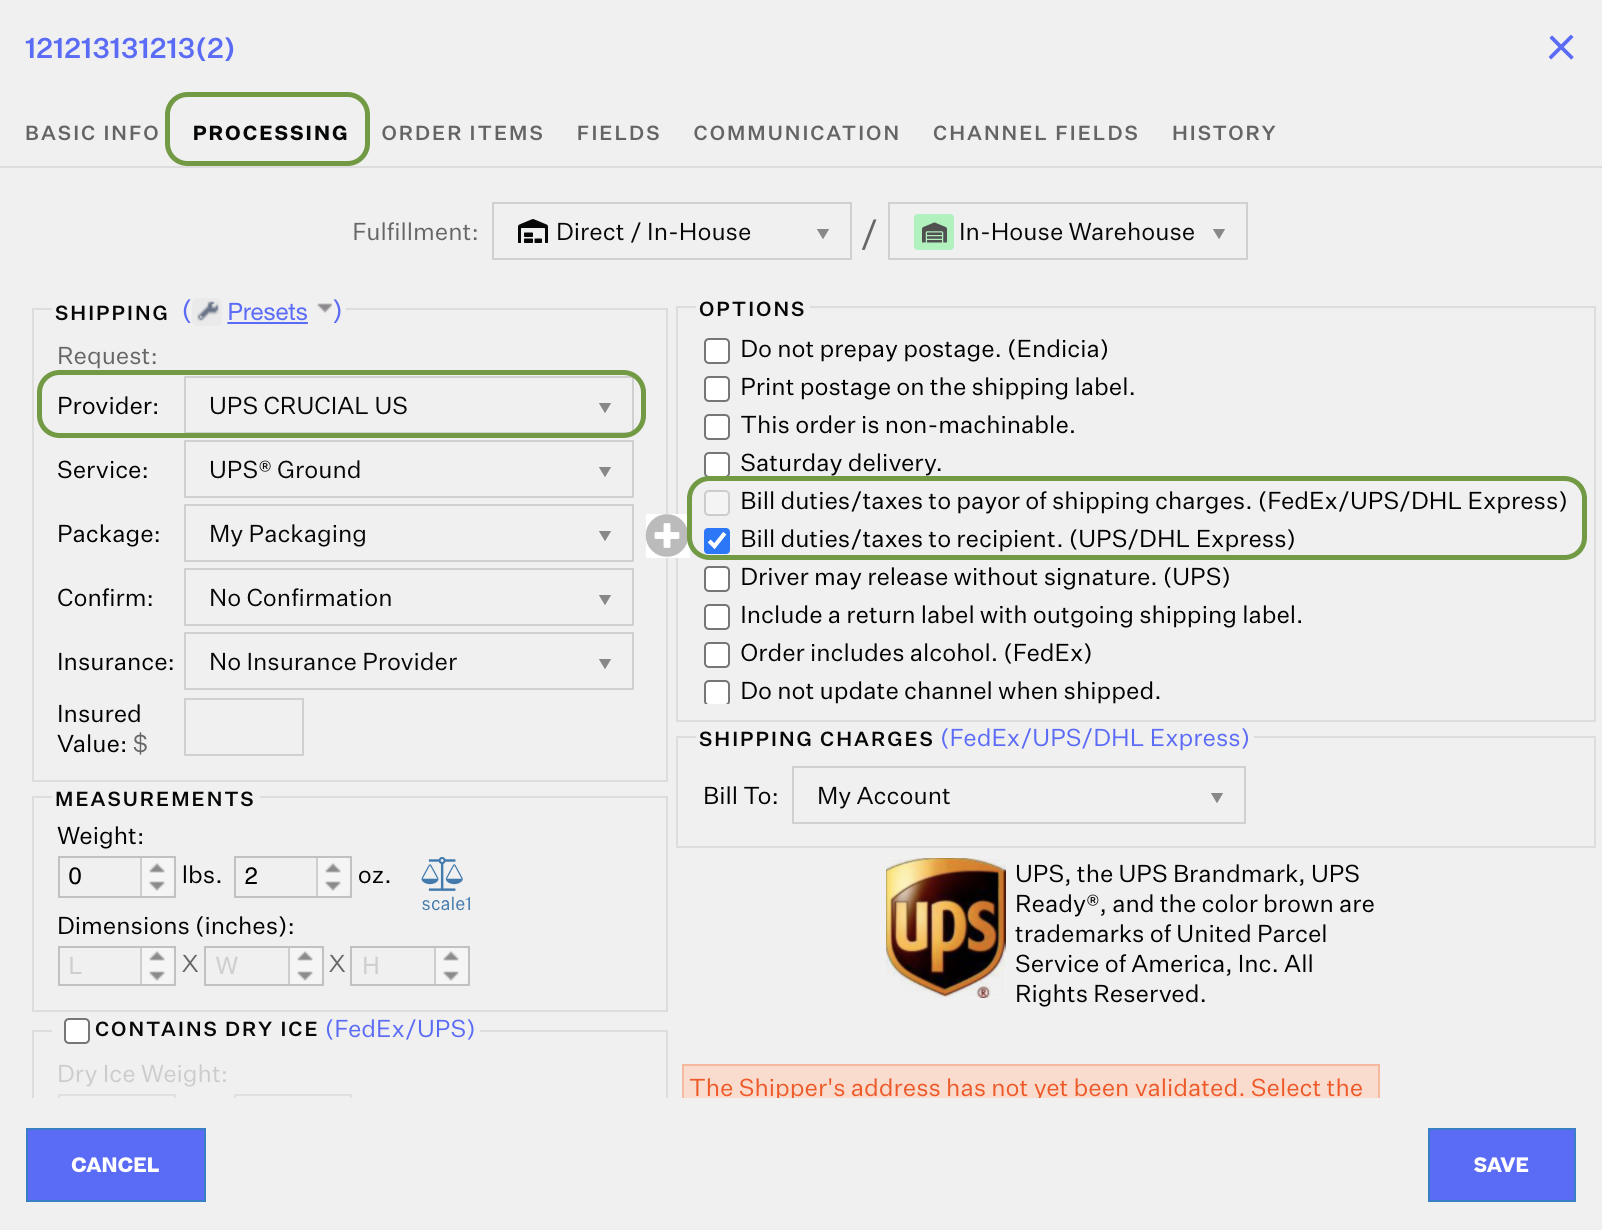Click the Shipper's address not validated warning

1030,1082
